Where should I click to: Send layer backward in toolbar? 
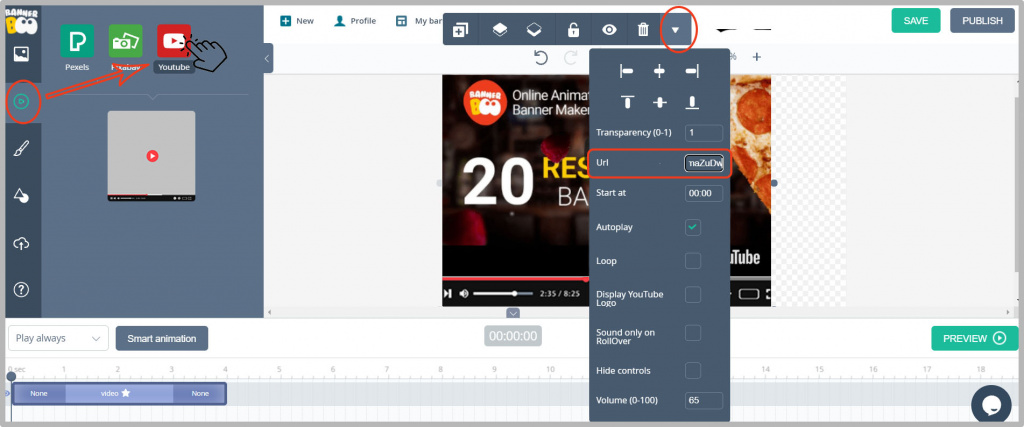534,30
